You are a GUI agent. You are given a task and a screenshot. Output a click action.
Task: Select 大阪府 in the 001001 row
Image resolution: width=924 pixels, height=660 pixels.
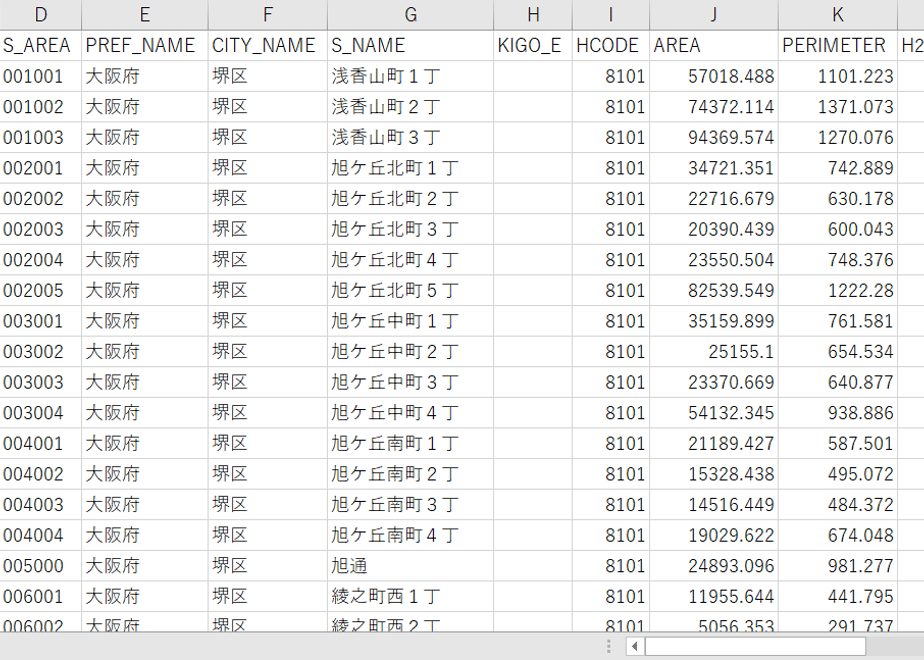tap(144, 76)
